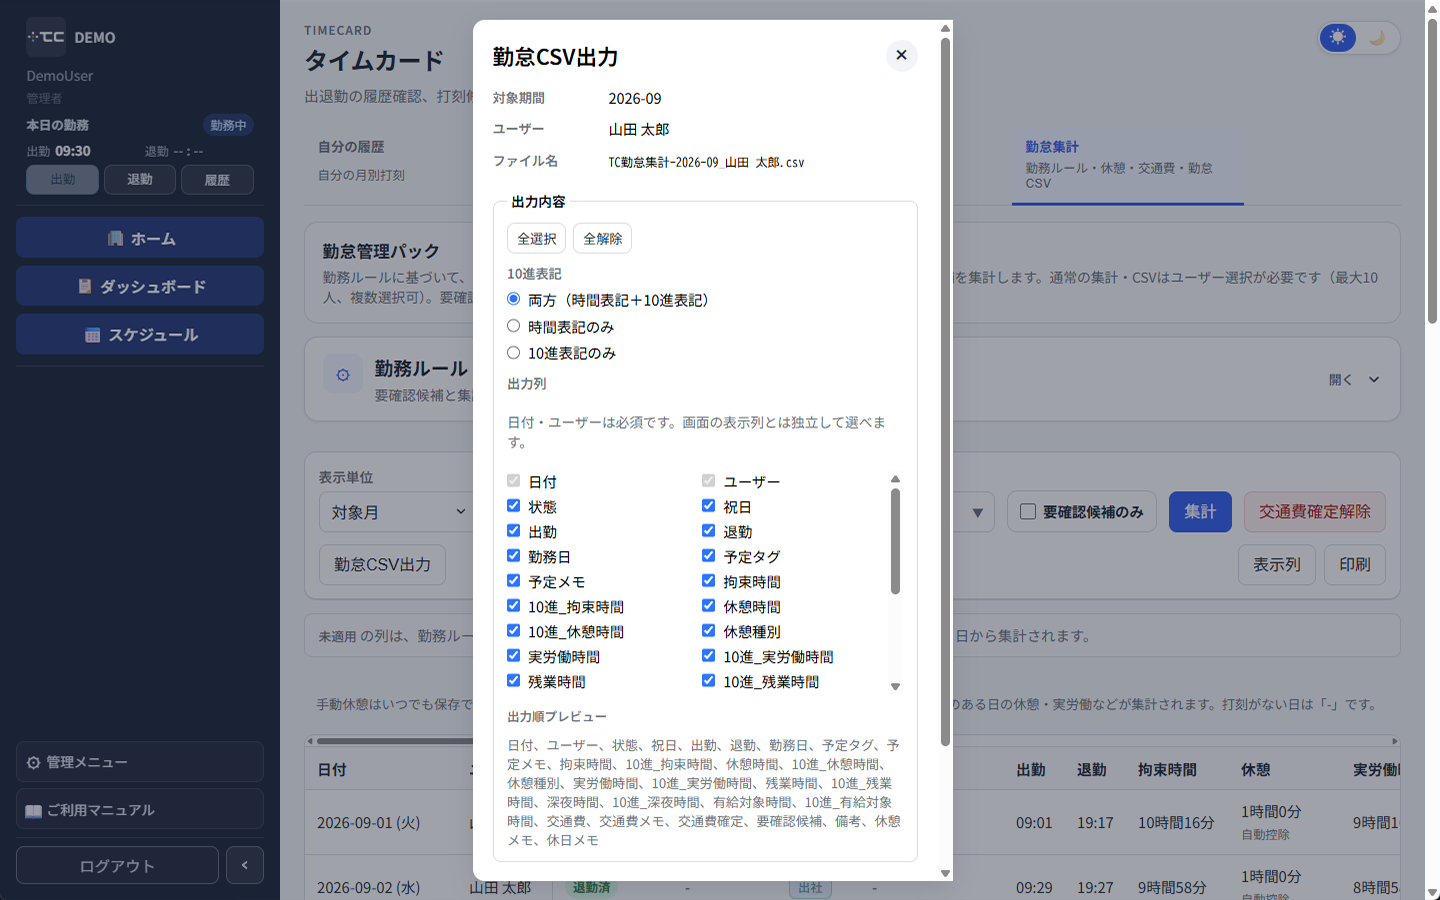This screenshot has height=900, width=1440.
Task: Click the dialog's vertical scrollbar thumb
Action: click(x=945, y=392)
